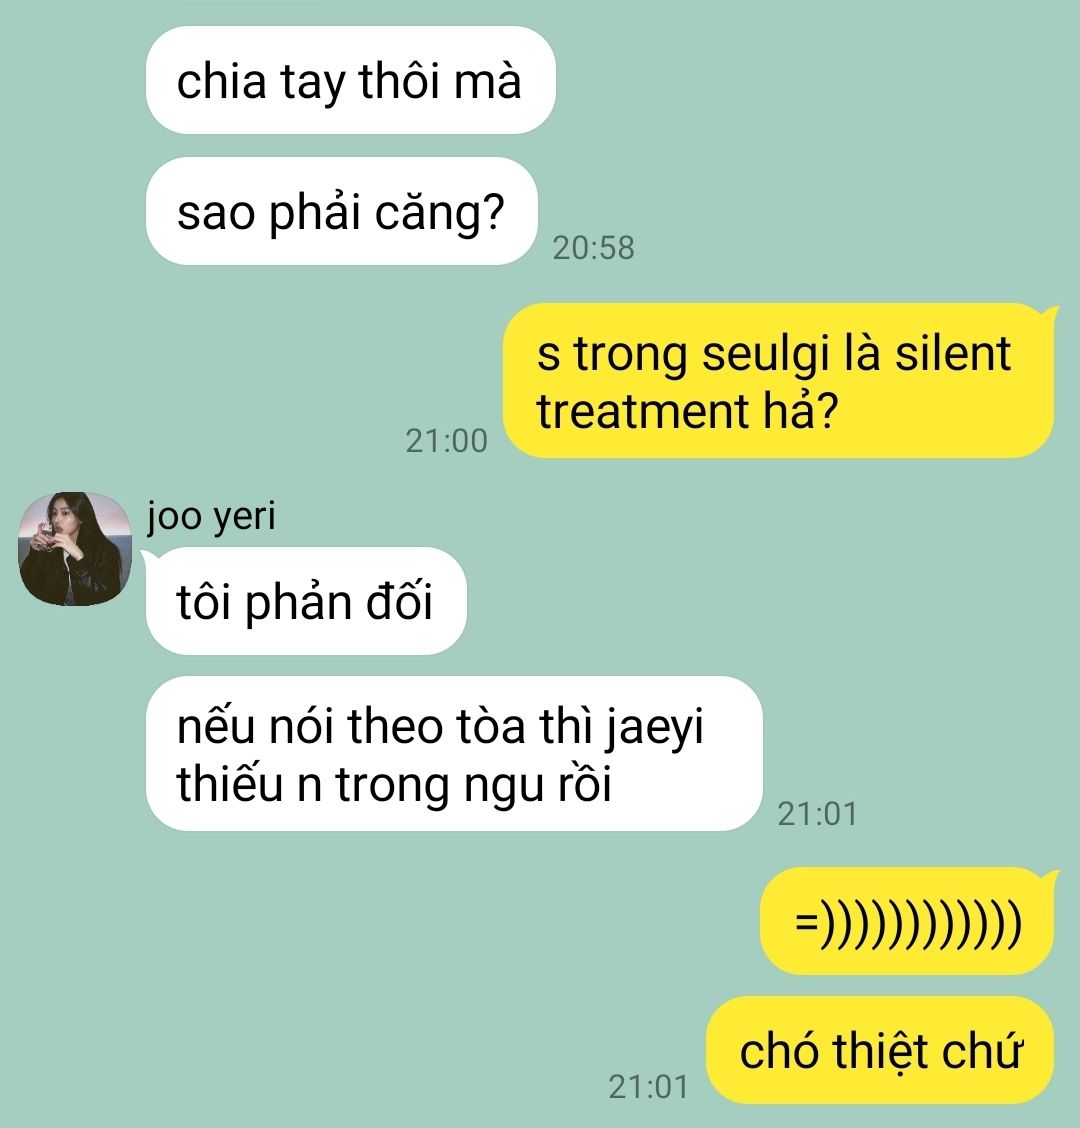The image size is (1080, 1128).
Task: Select the "sao phải căng?" message bubble
Action: pos(342,212)
